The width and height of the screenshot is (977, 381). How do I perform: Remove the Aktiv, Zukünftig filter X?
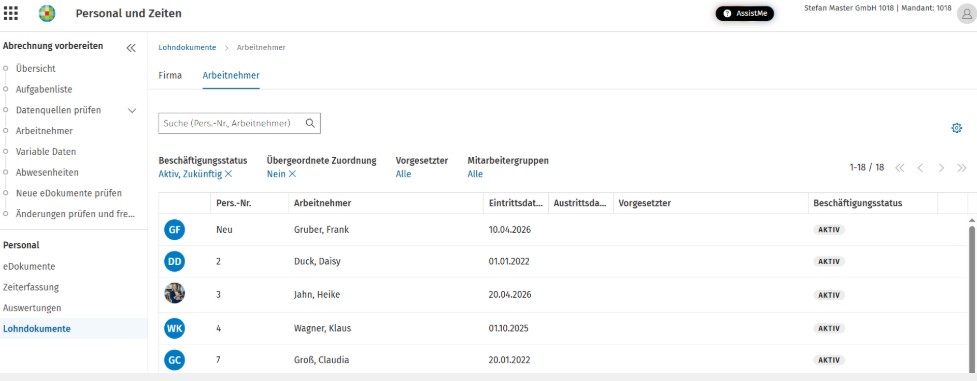click(x=229, y=174)
